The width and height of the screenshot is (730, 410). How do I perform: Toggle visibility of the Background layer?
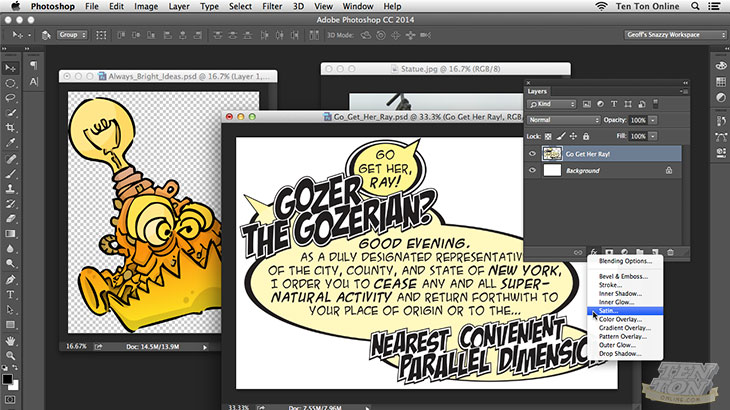pyautogui.click(x=532, y=171)
